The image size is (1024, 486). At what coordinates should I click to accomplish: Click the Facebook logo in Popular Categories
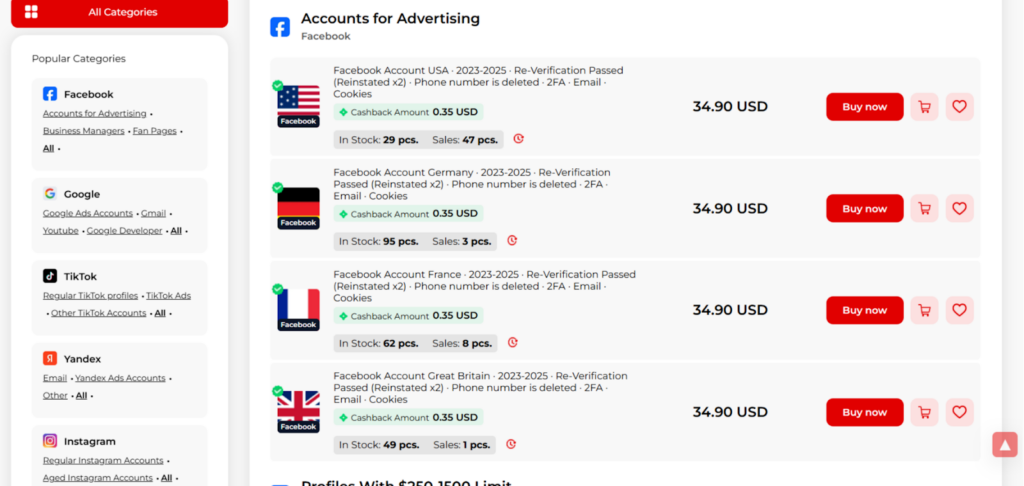tap(50, 94)
